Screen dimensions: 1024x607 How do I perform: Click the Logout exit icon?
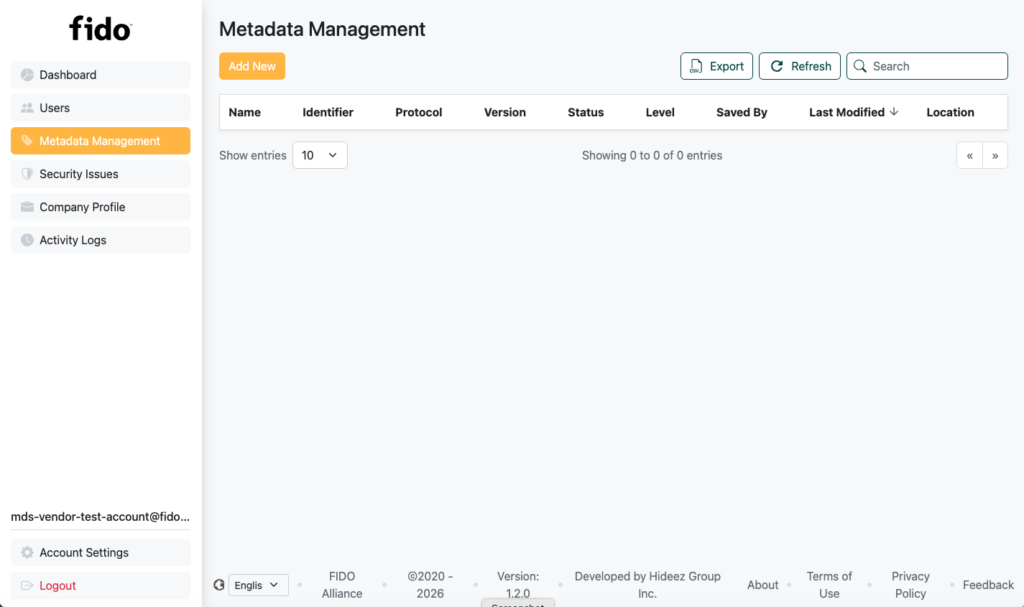[x=27, y=585]
